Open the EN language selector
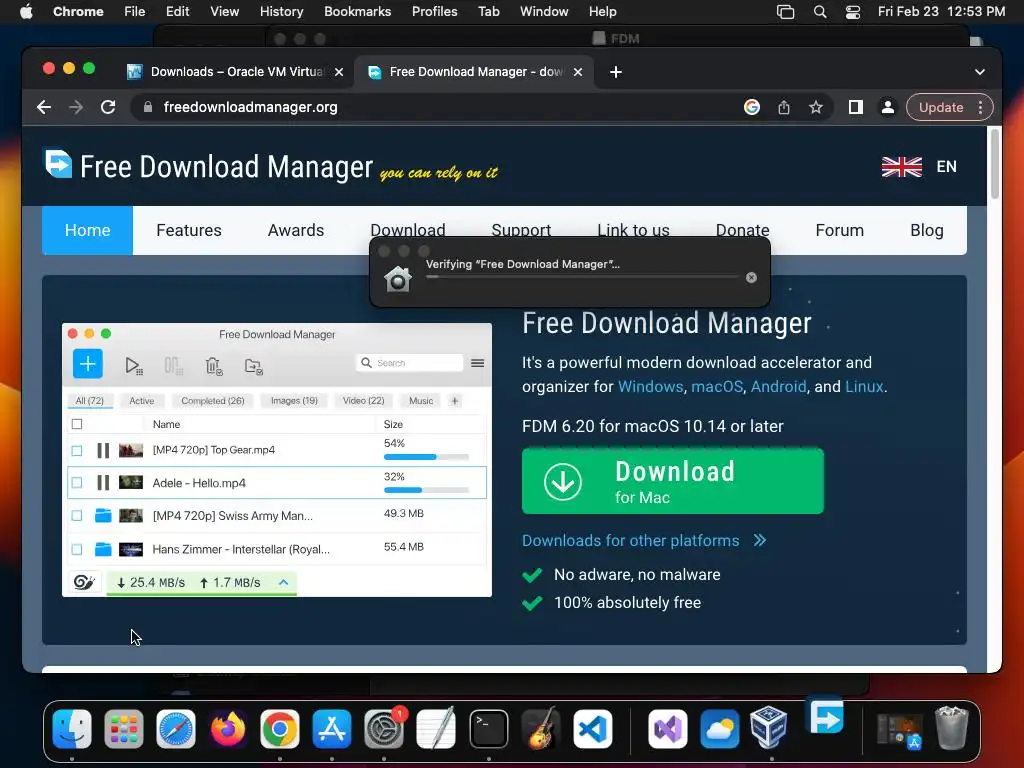The height and width of the screenshot is (768, 1024). coord(946,167)
